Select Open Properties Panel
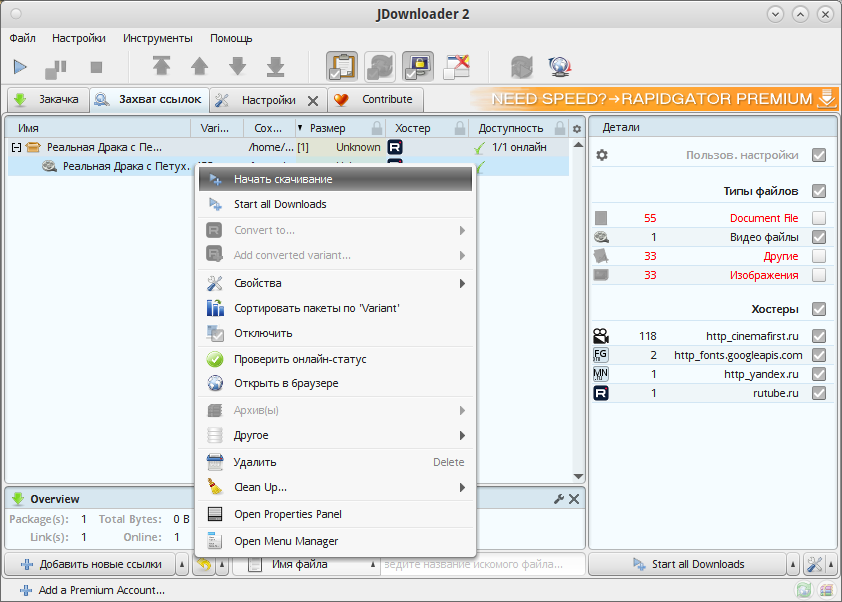Screen dimensions: 842x602 (x=335, y=514)
